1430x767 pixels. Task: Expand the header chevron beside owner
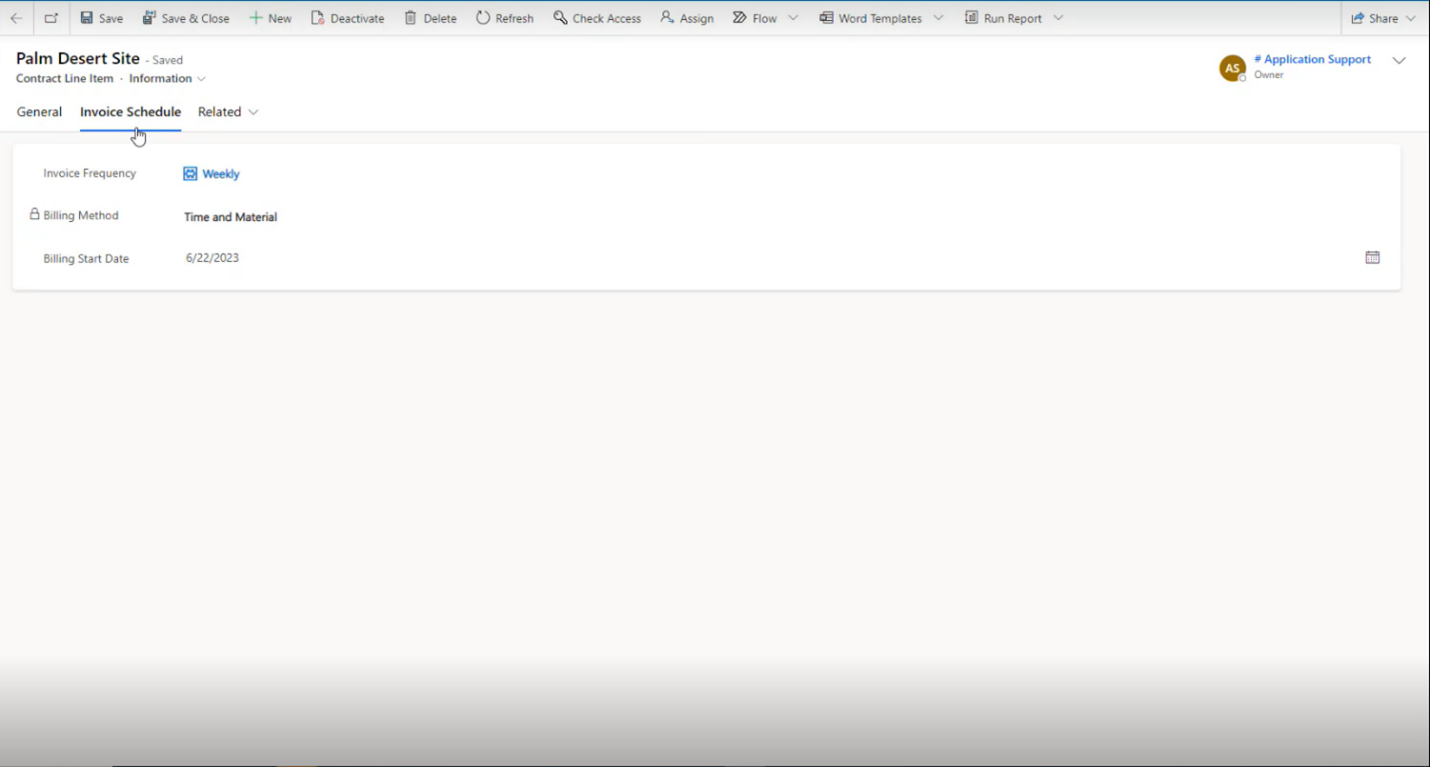pyautogui.click(x=1399, y=61)
